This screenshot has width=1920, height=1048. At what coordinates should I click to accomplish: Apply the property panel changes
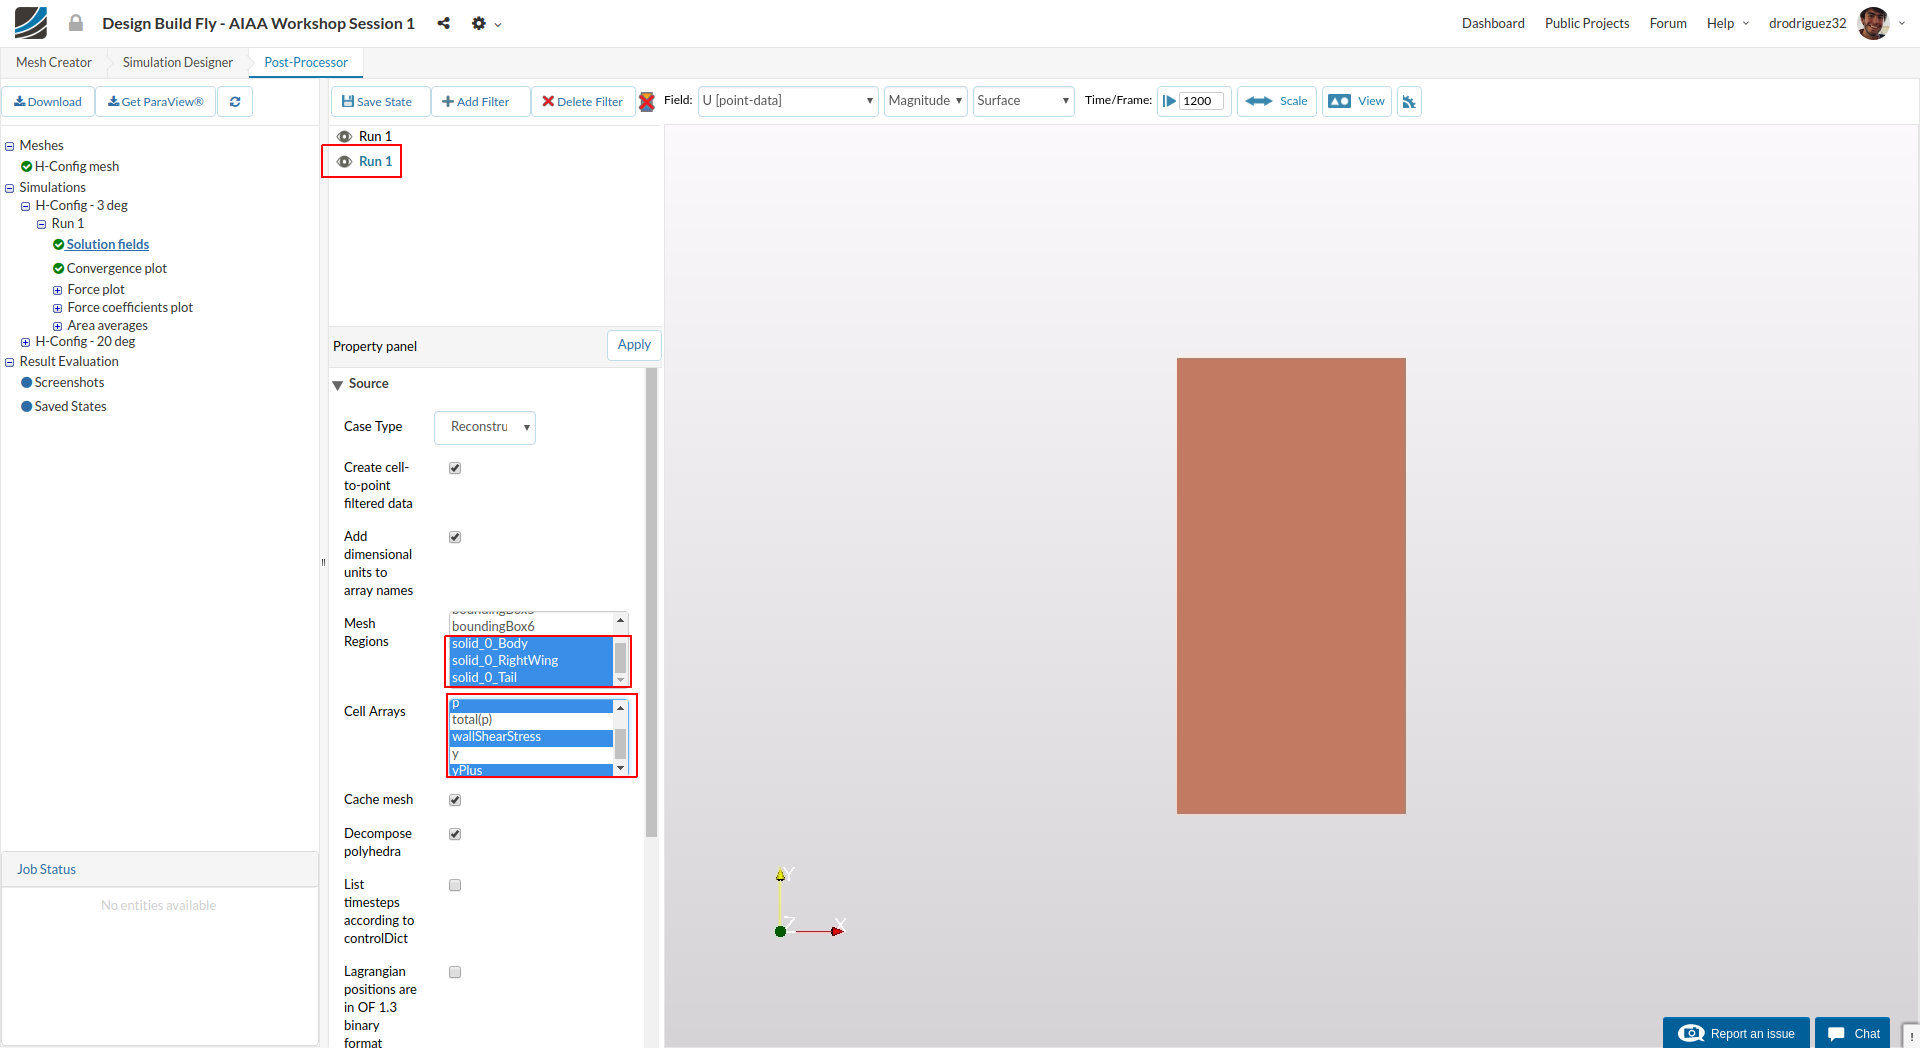[x=634, y=345]
